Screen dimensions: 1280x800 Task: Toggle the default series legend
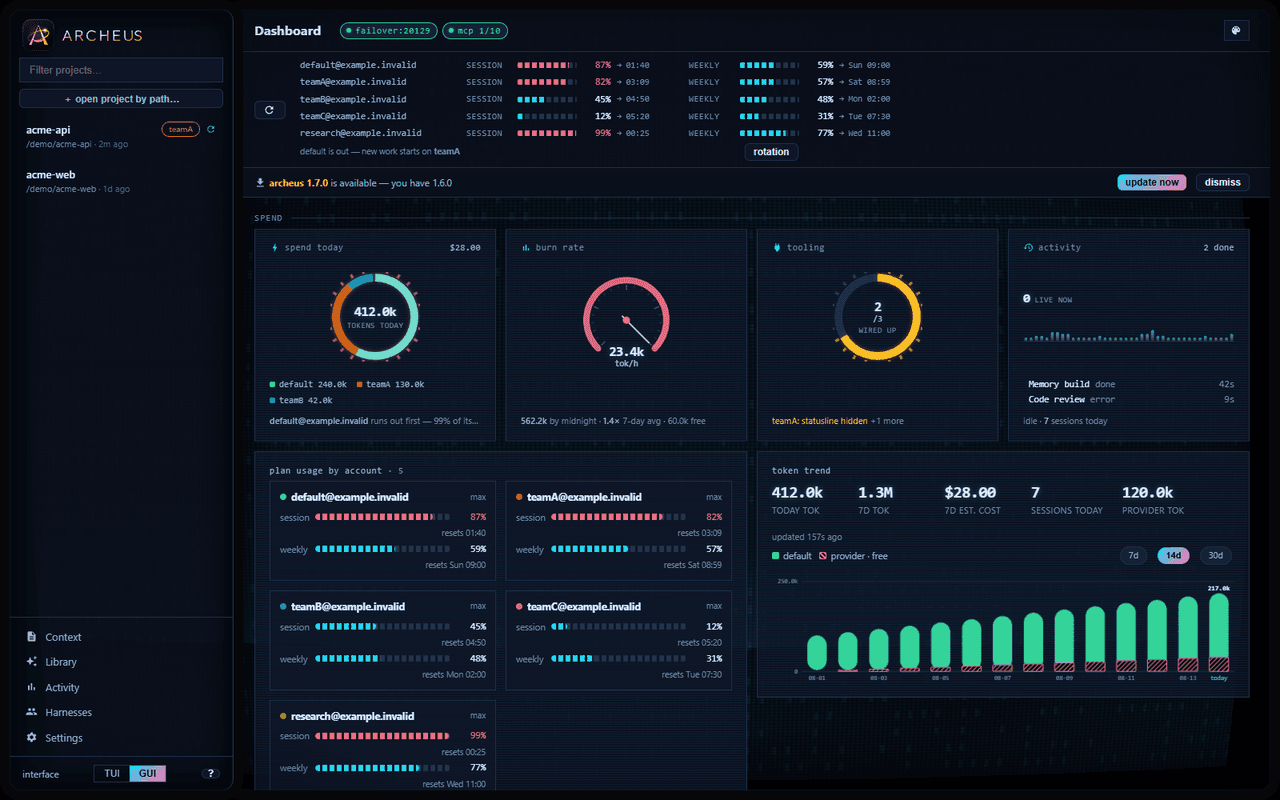(792, 556)
